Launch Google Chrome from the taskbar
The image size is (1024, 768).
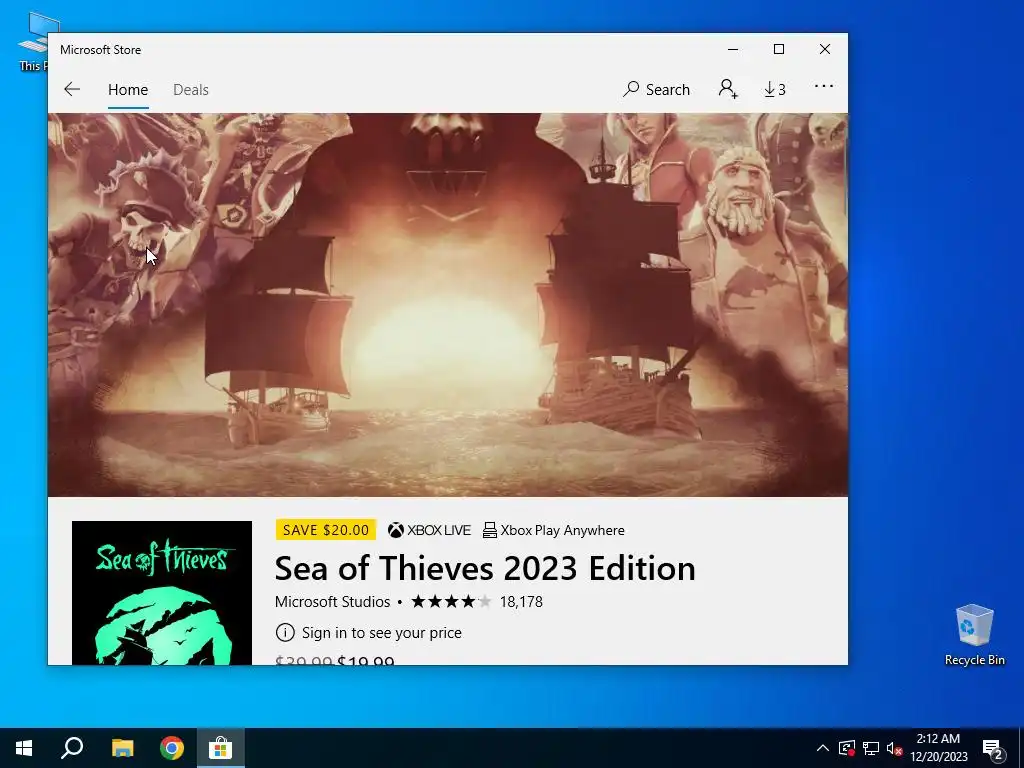pyautogui.click(x=172, y=748)
